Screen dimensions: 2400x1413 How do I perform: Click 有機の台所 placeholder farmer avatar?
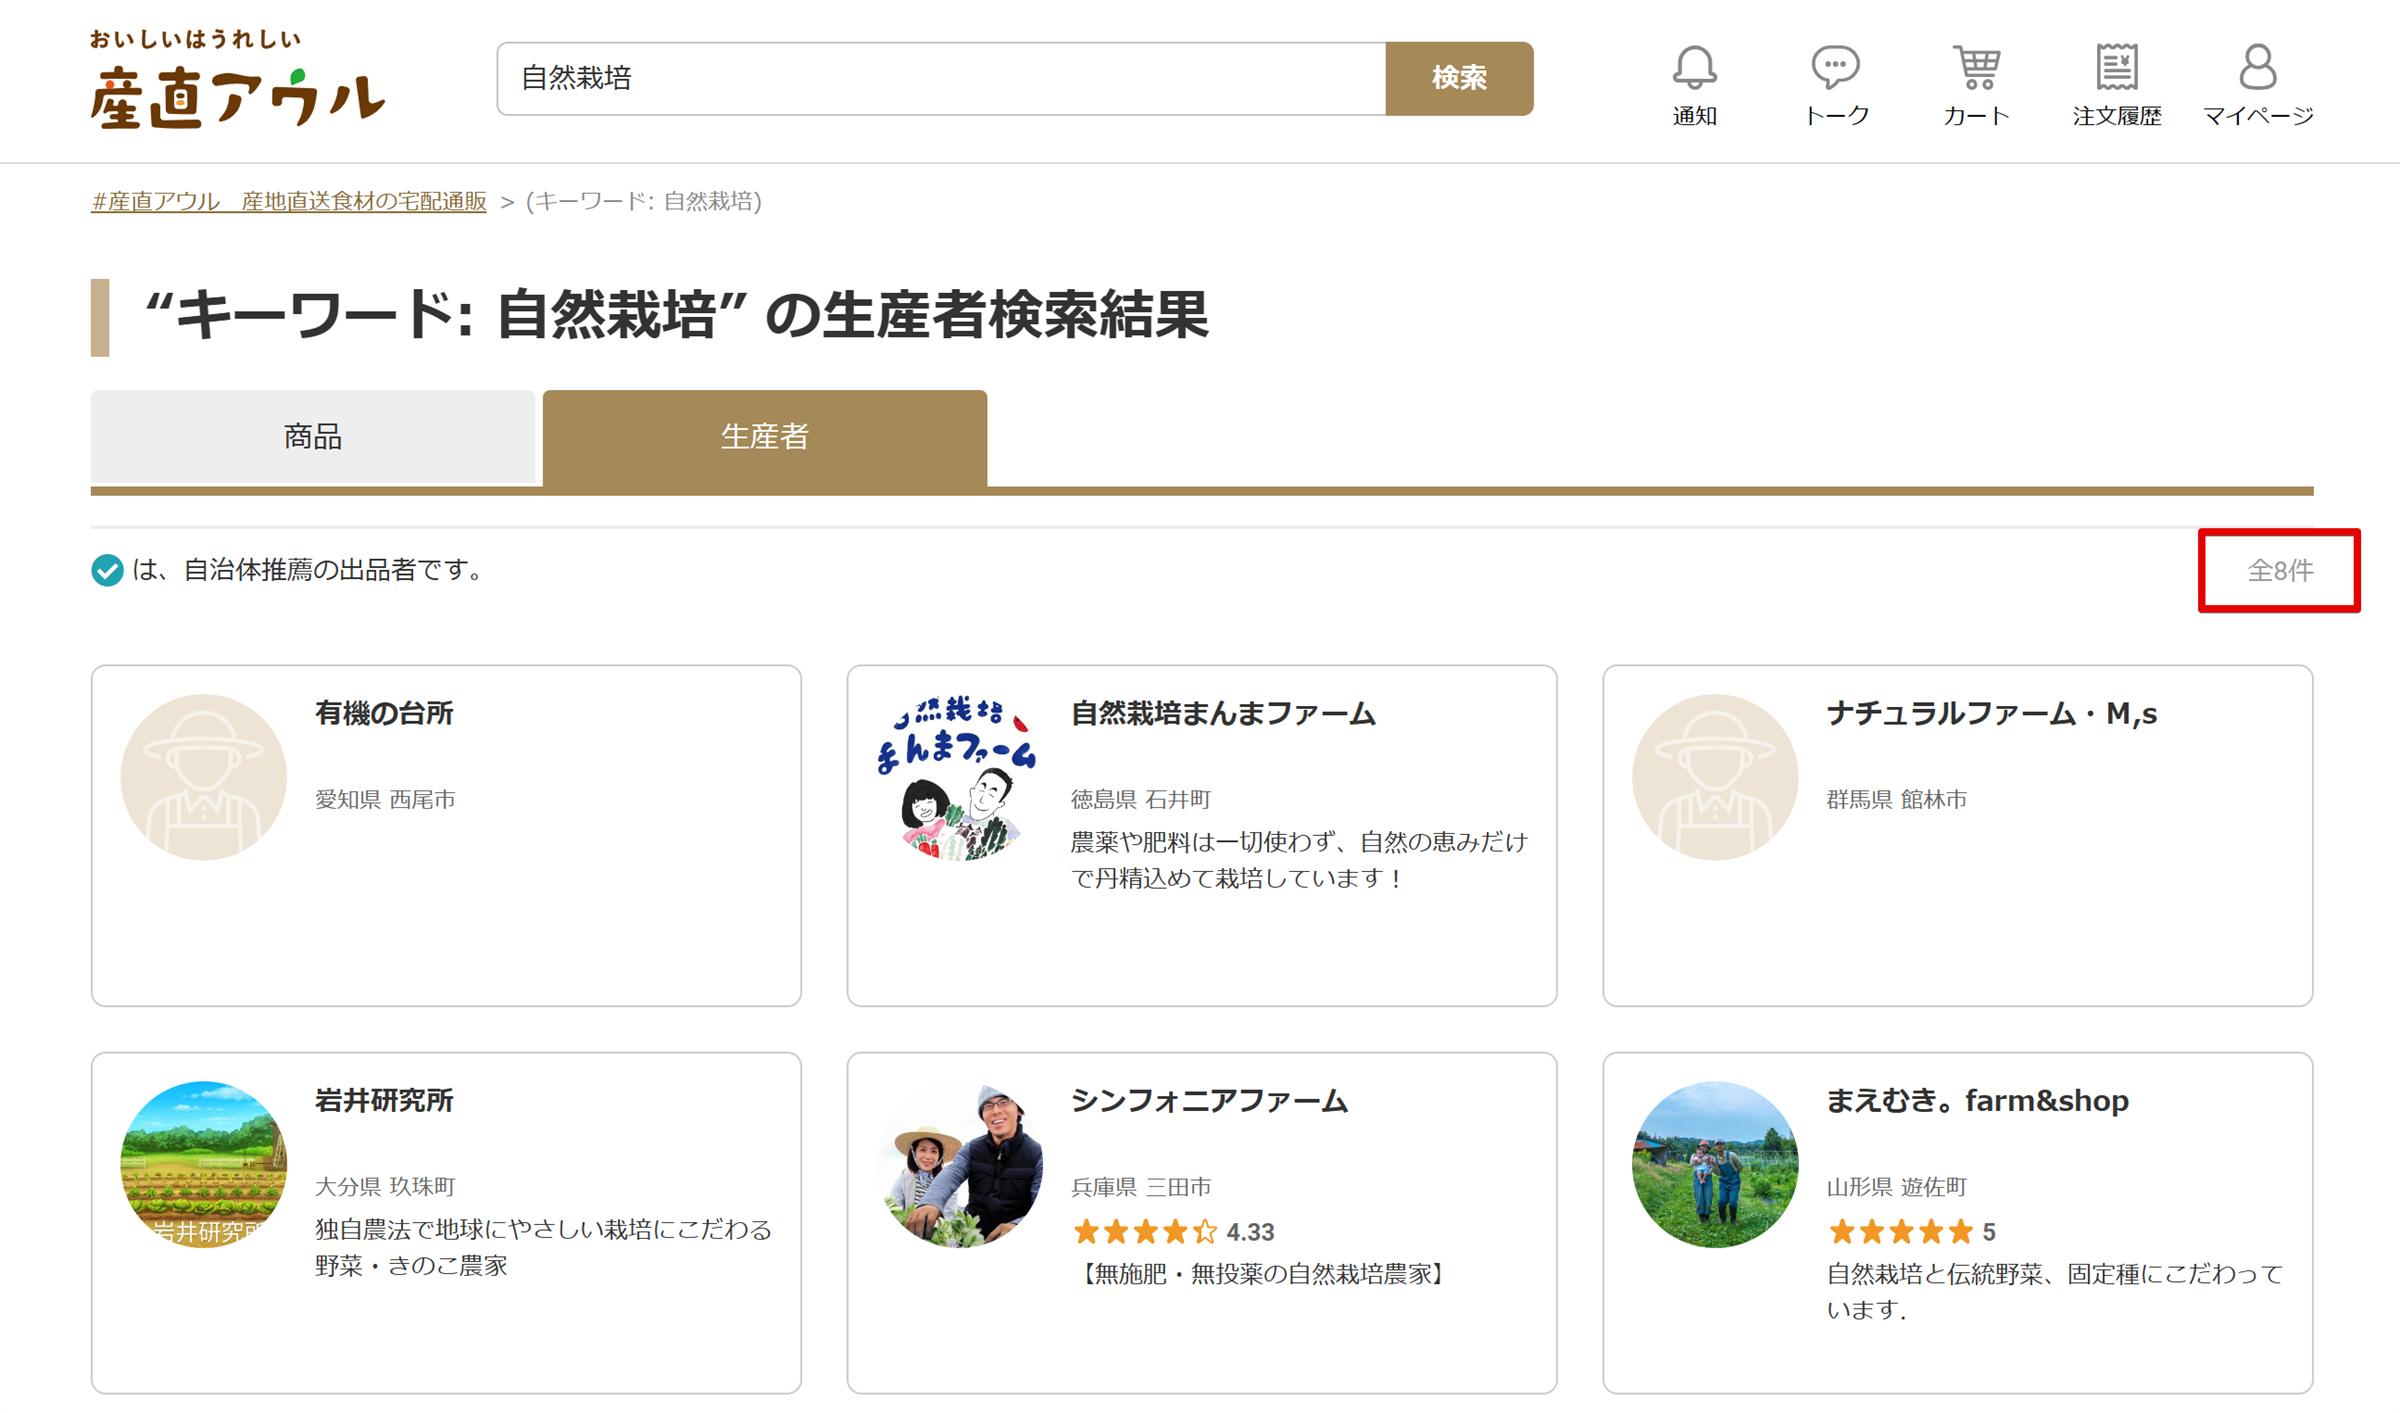[x=204, y=777]
